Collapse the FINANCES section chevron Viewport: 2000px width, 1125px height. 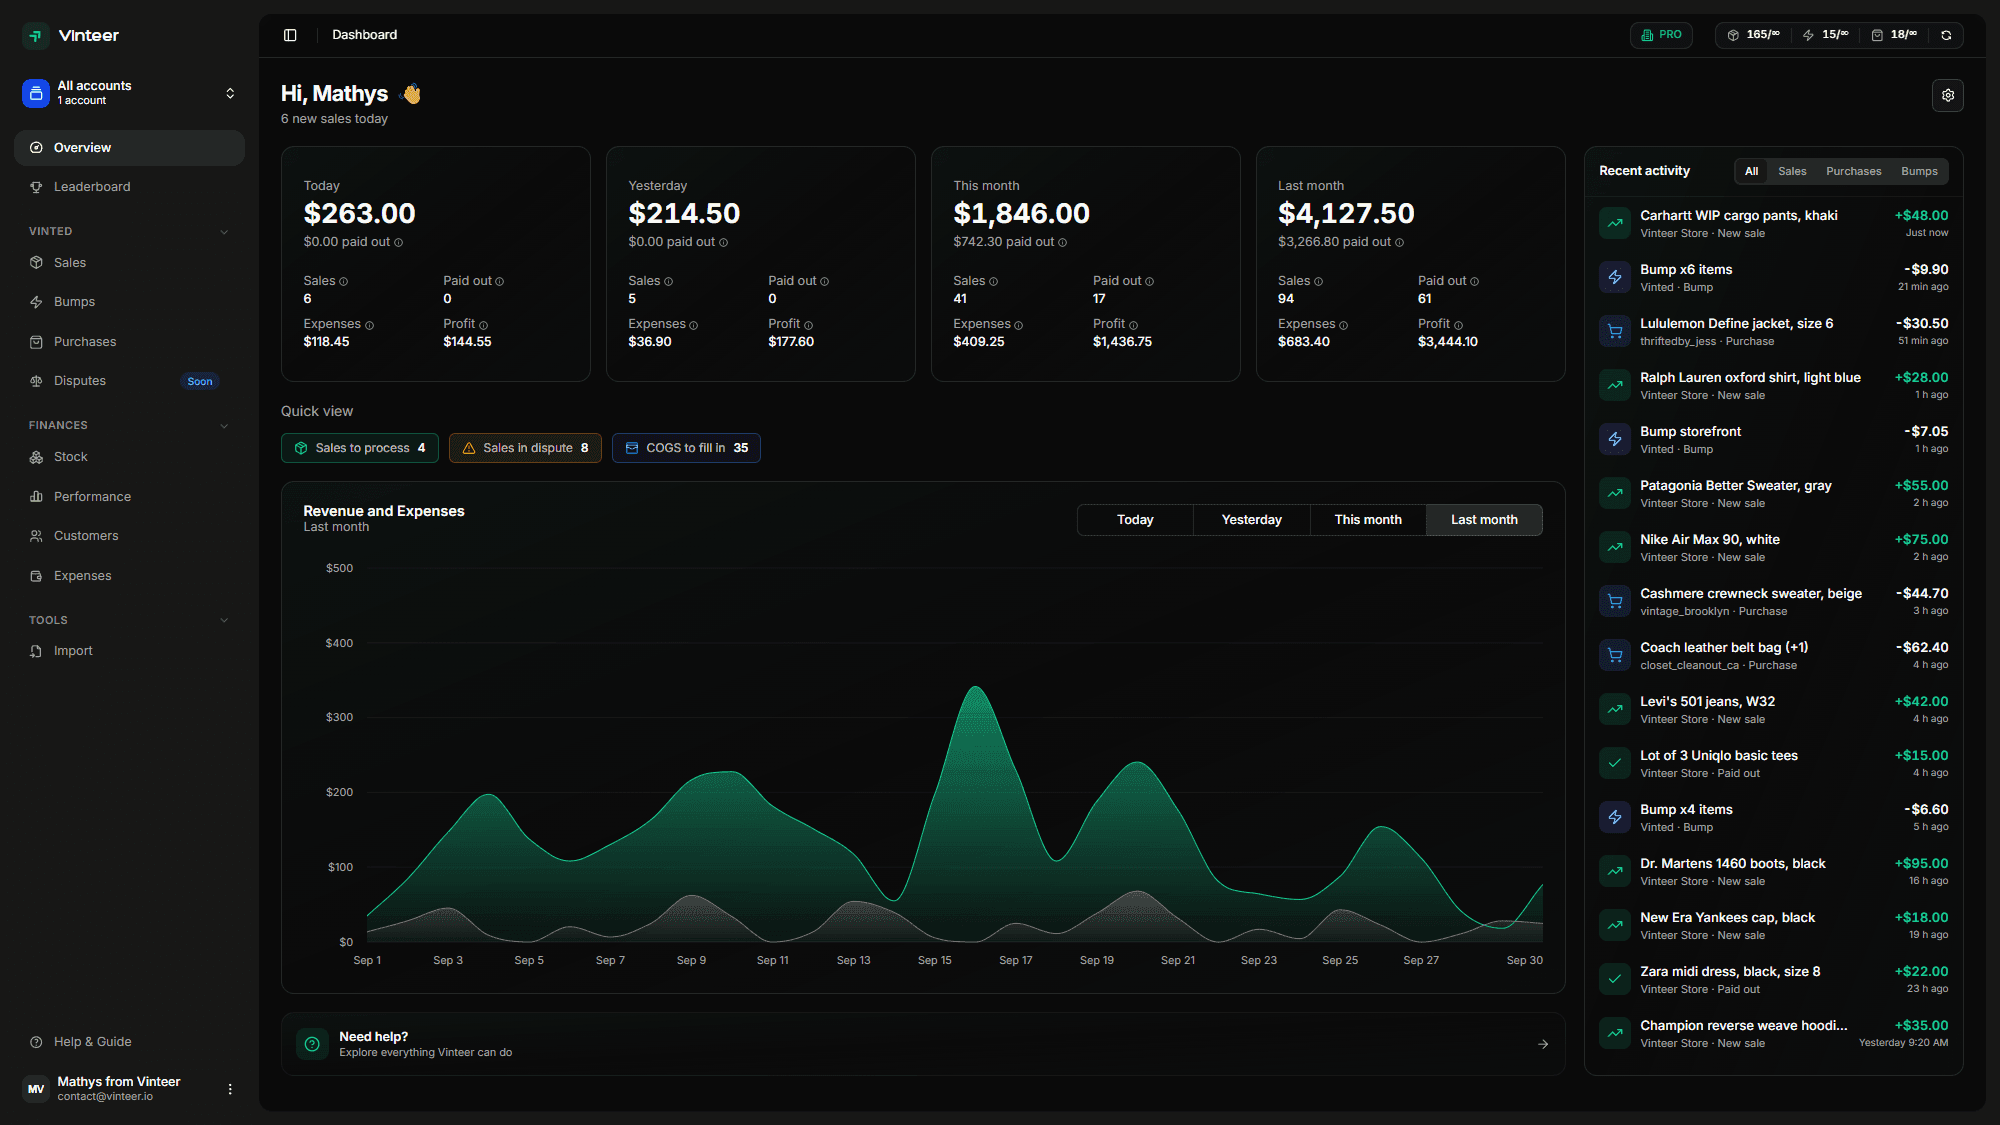tap(224, 426)
